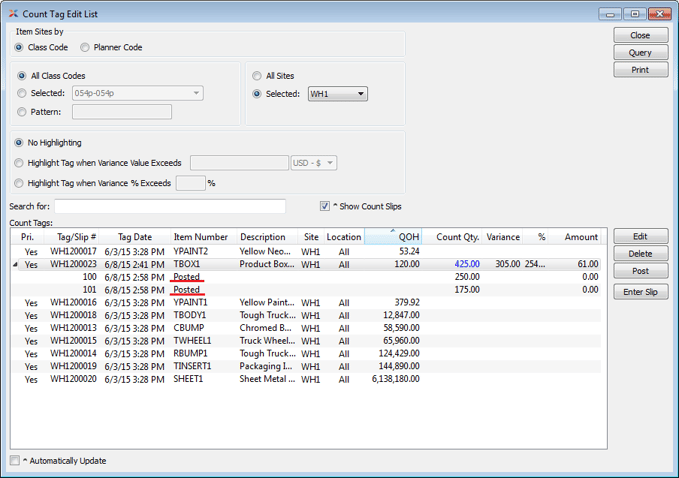Open the WH1 site dropdown
This screenshot has height=478, width=679.
[337, 94]
